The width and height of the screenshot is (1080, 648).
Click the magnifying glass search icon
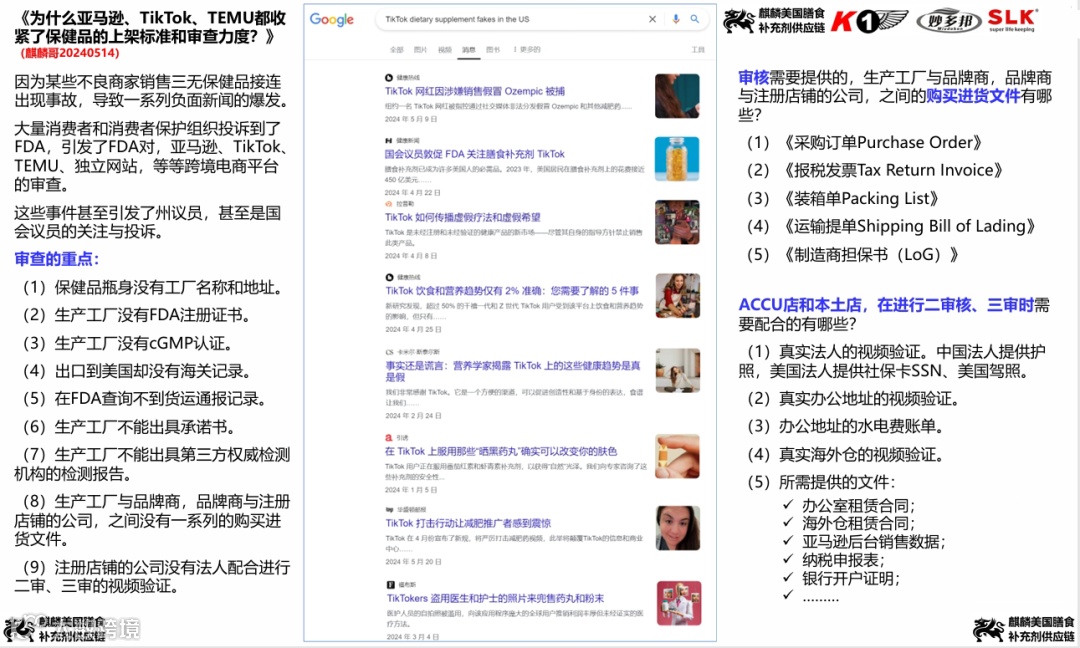695,19
